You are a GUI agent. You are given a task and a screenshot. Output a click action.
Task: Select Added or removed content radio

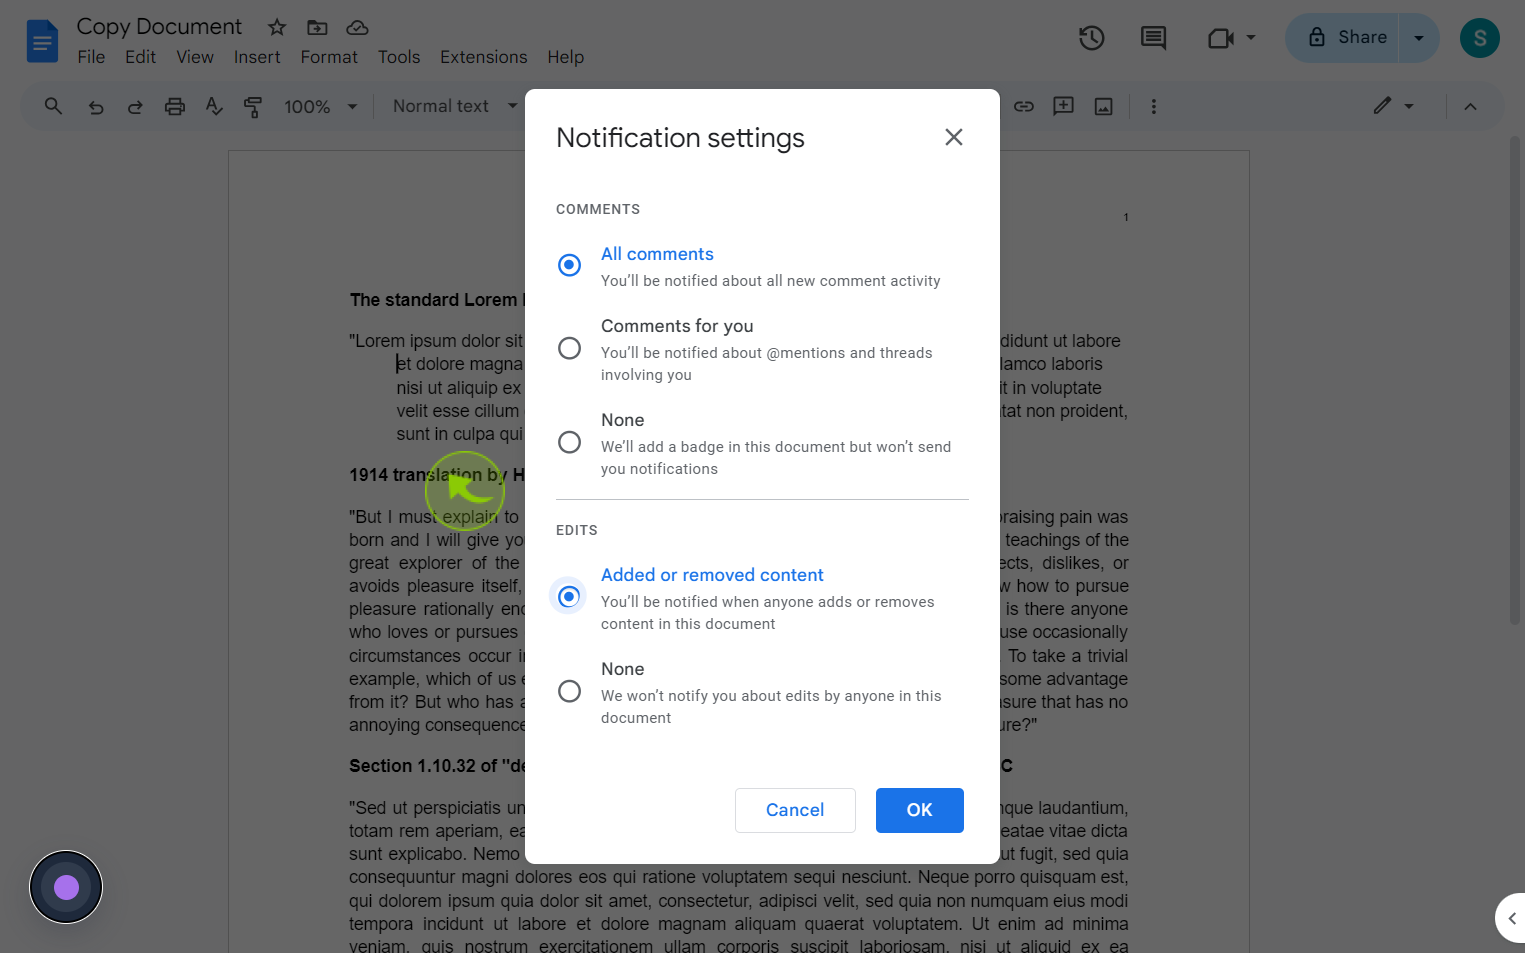coord(569,597)
